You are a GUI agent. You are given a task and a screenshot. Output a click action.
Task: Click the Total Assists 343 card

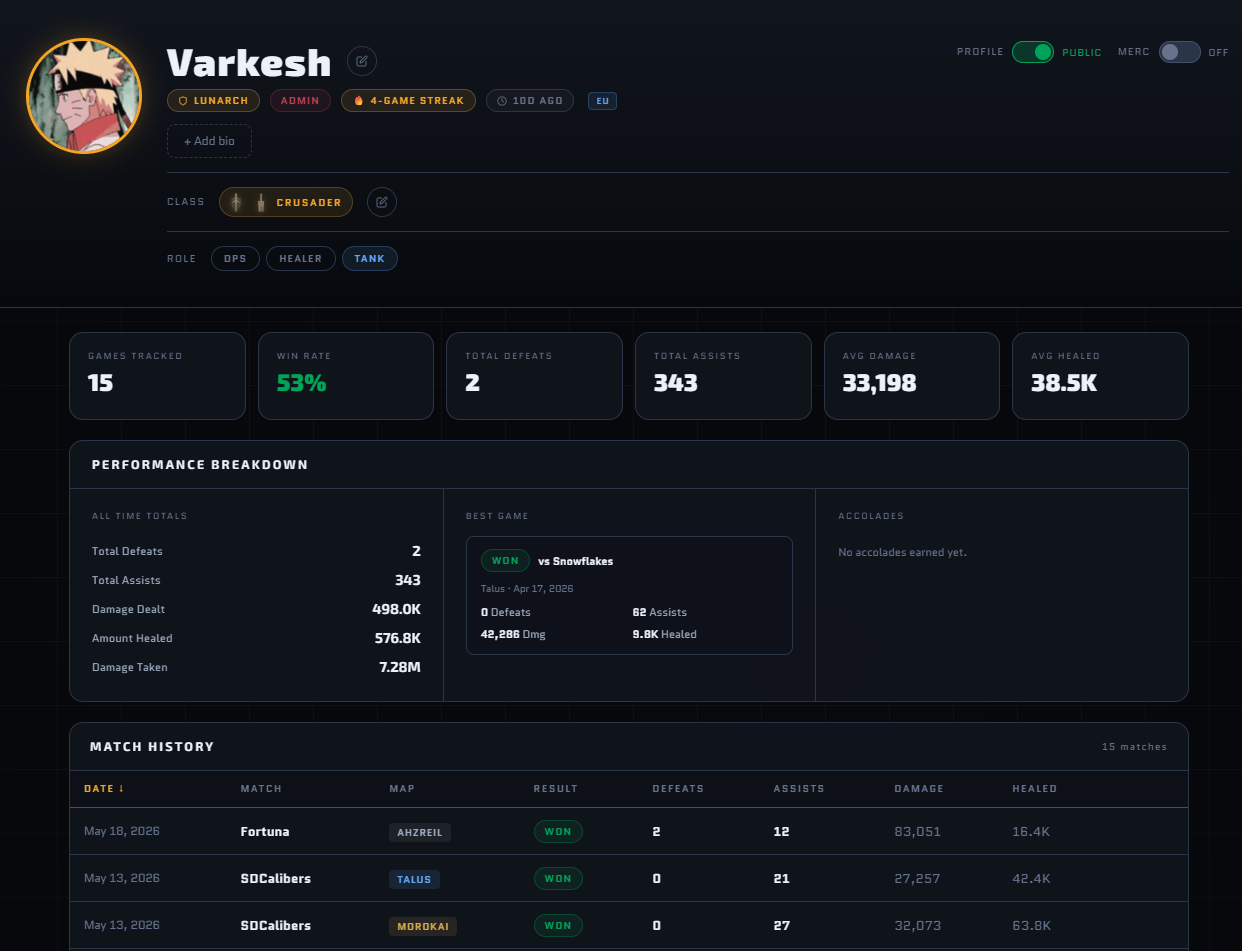pos(723,375)
